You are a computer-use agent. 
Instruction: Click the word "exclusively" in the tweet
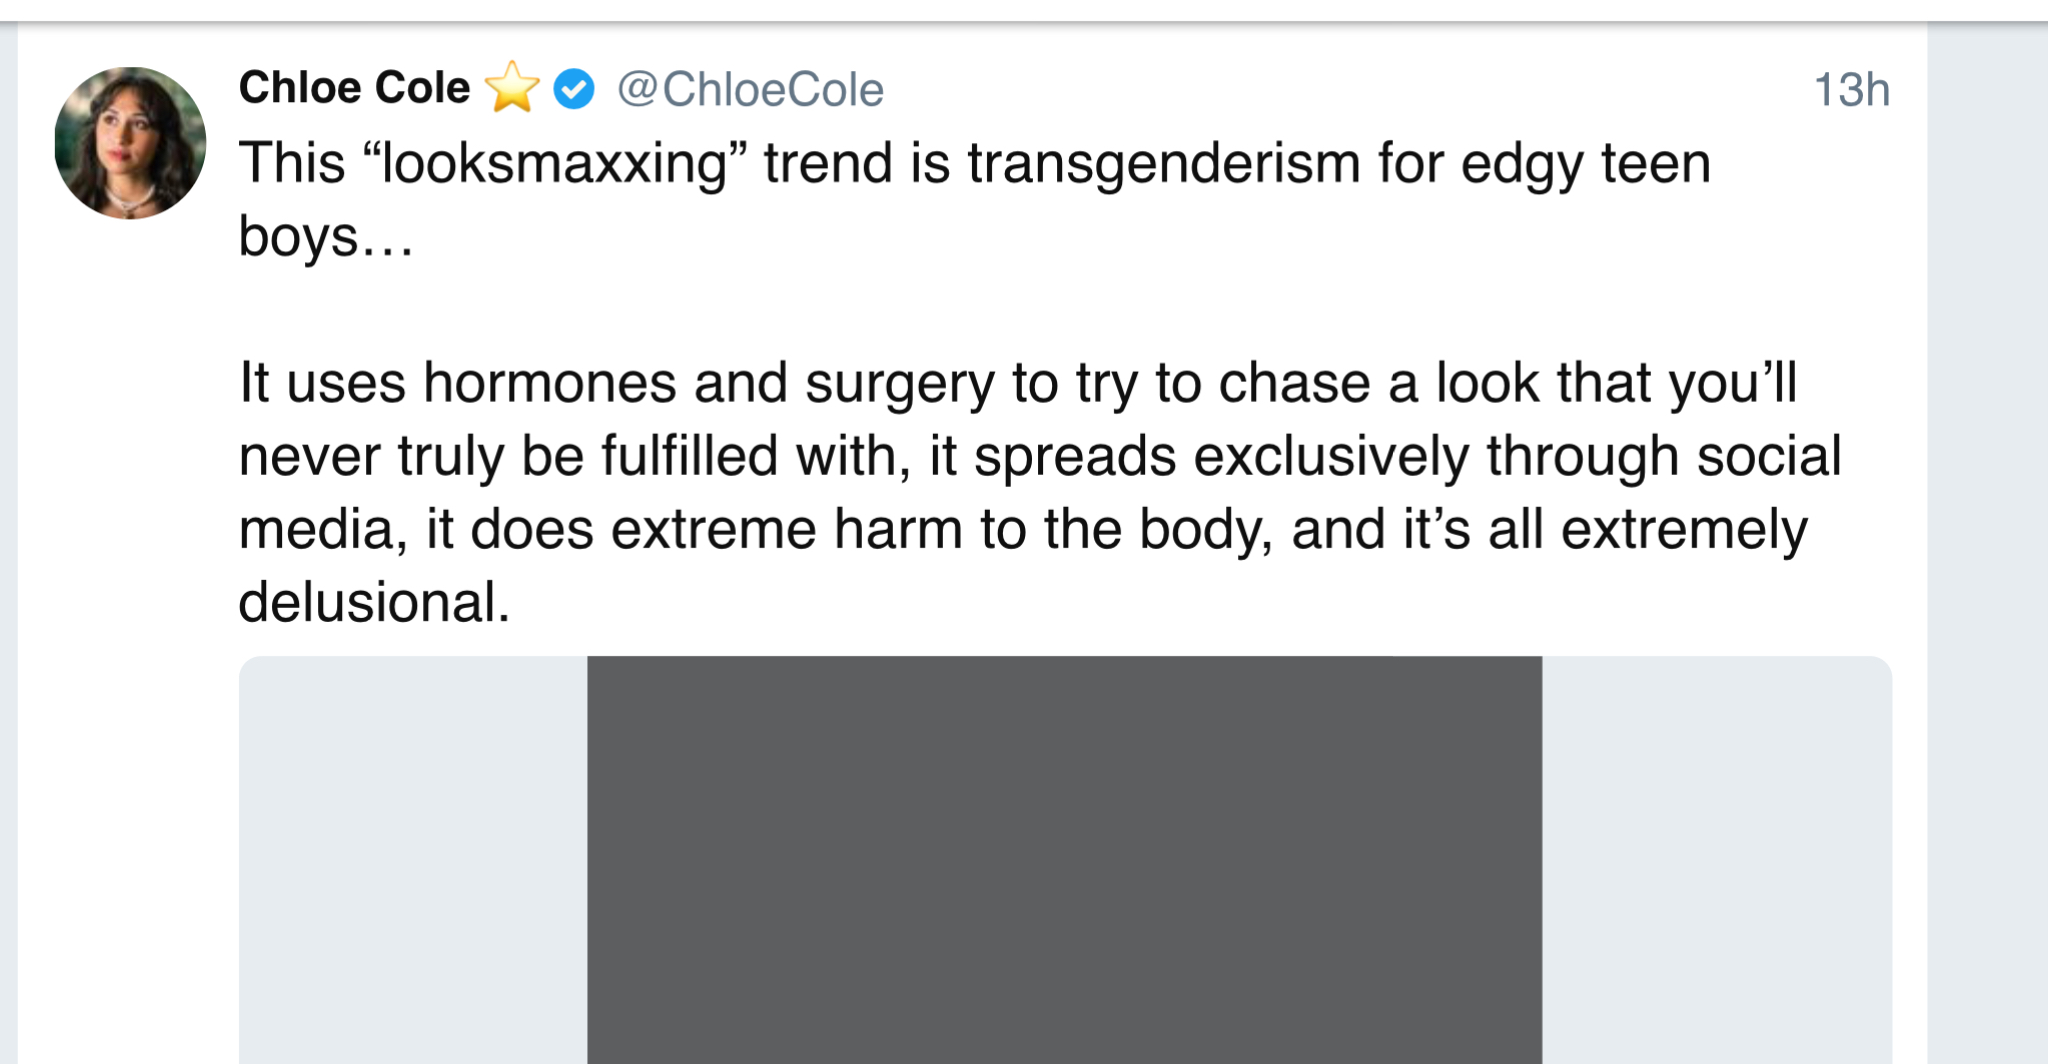[1331, 457]
